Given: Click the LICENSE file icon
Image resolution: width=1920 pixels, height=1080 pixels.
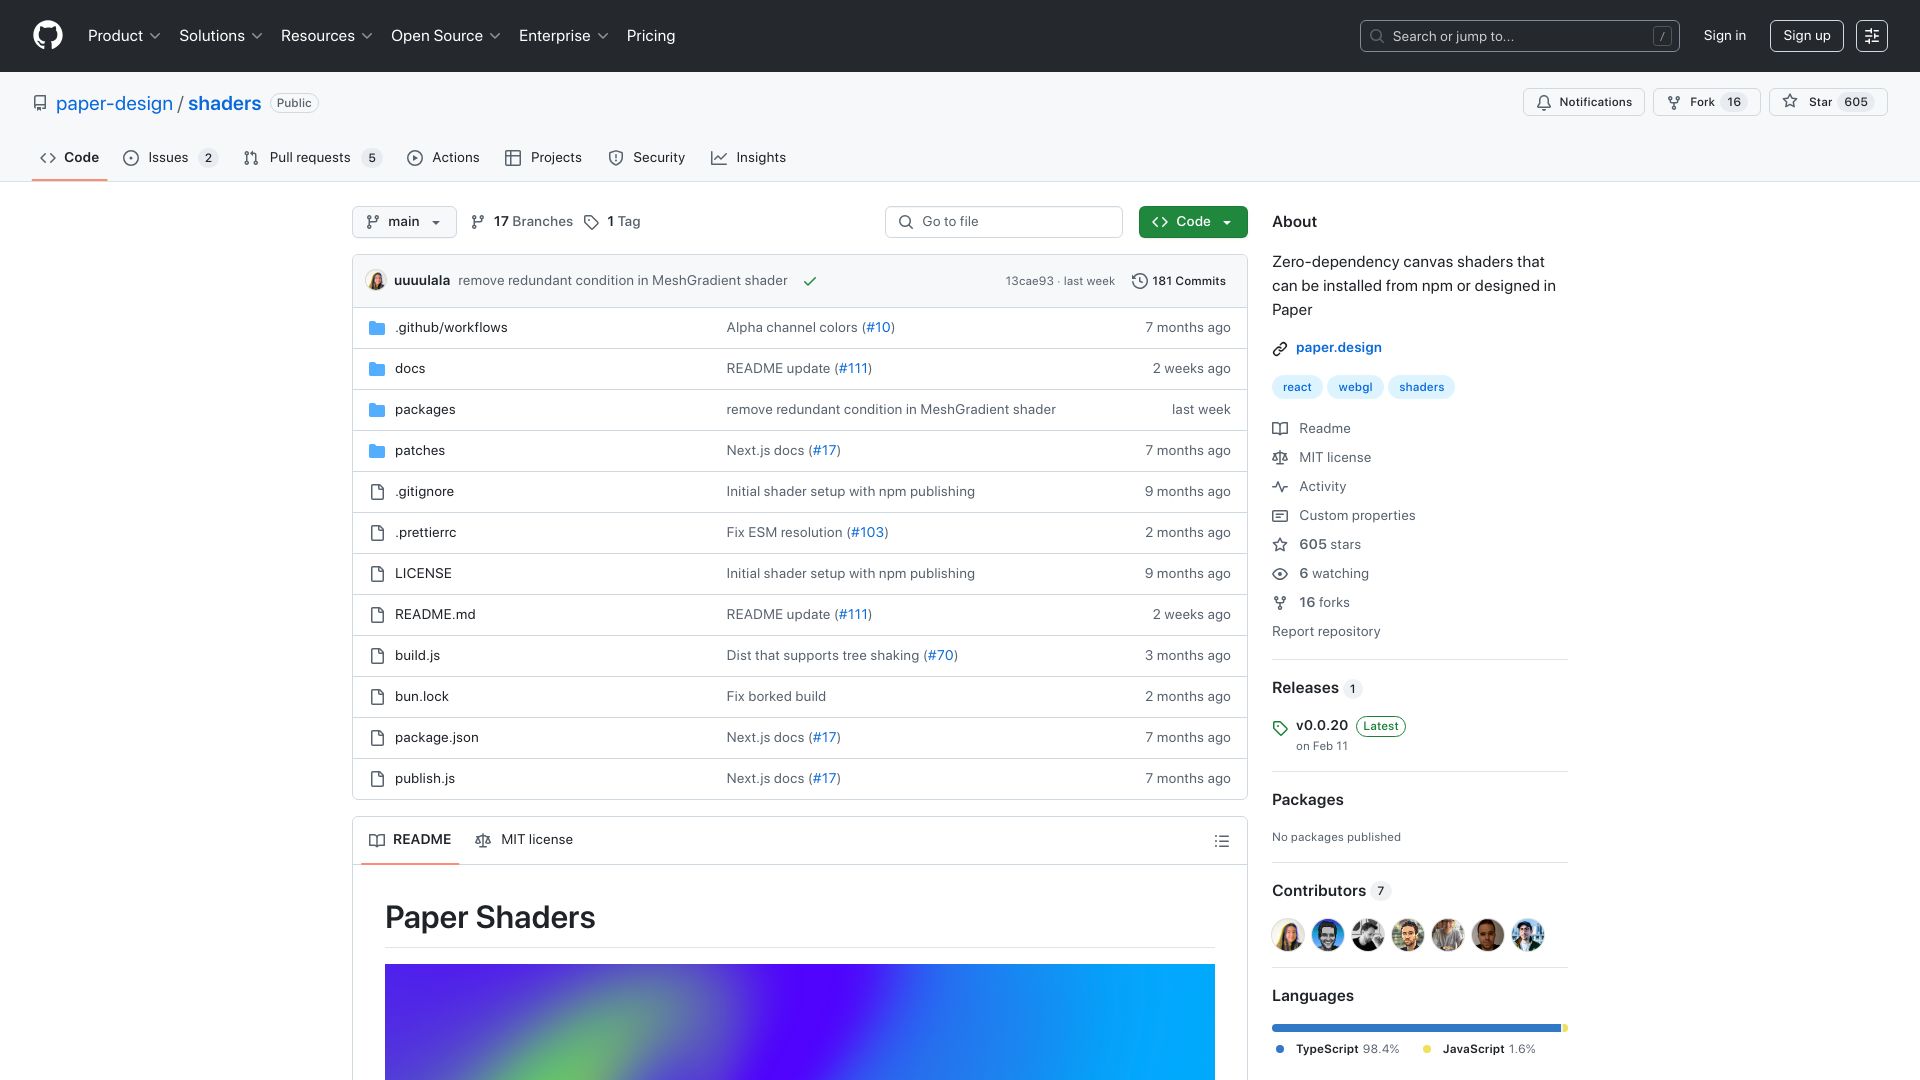Looking at the screenshot, I should pos(377,574).
